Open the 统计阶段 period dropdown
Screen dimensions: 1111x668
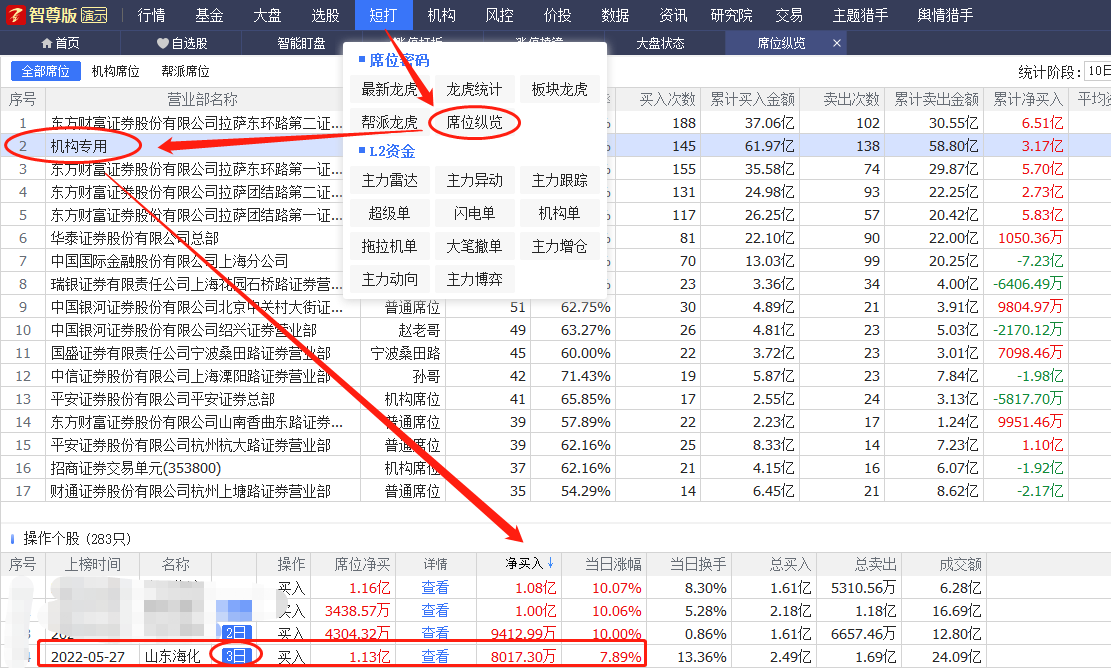pyautogui.click(x=1098, y=71)
